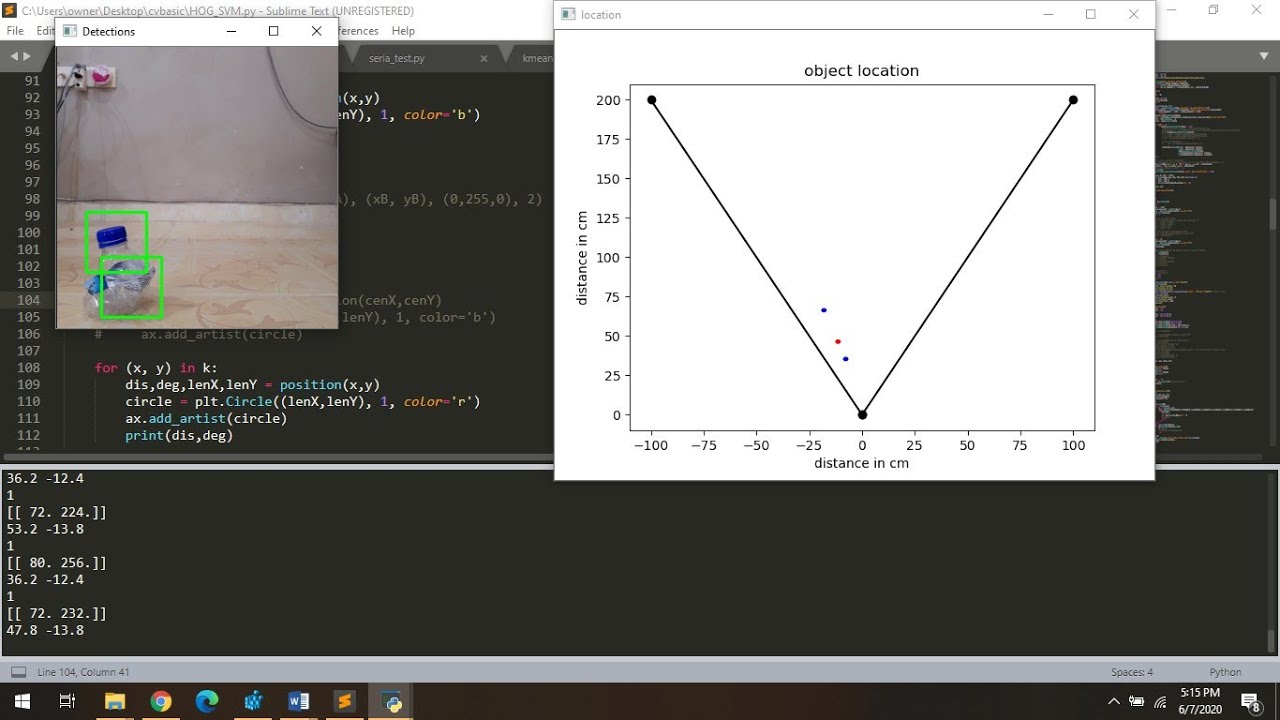Click 'dis,deg,lenX,lenY = position(x,y)' on line 109
Image resolution: width=1280 pixels, height=720 pixels.
coord(252,384)
